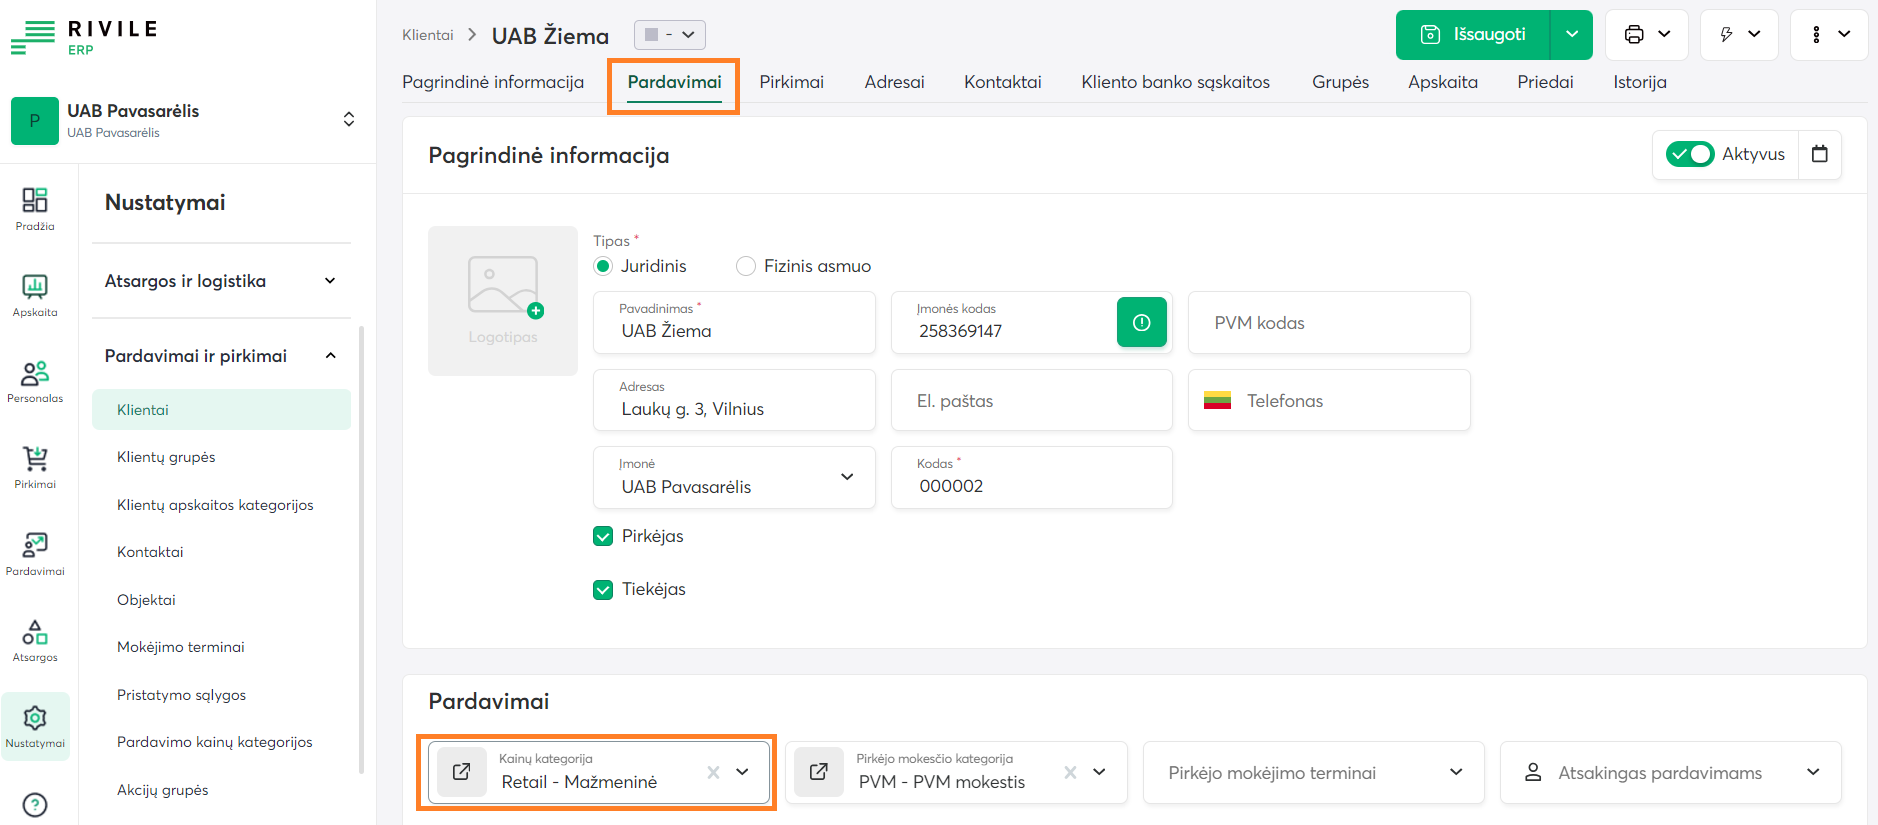Open the color label selector beside UAB Žiema
The width and height of the screenshot is (1878, 825).
coord(669,35)
